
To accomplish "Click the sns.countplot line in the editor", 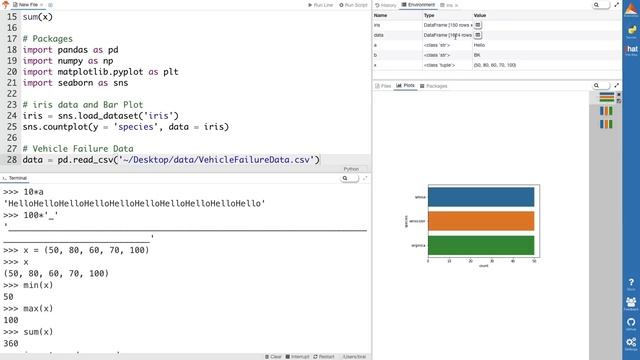I will 126,127.
